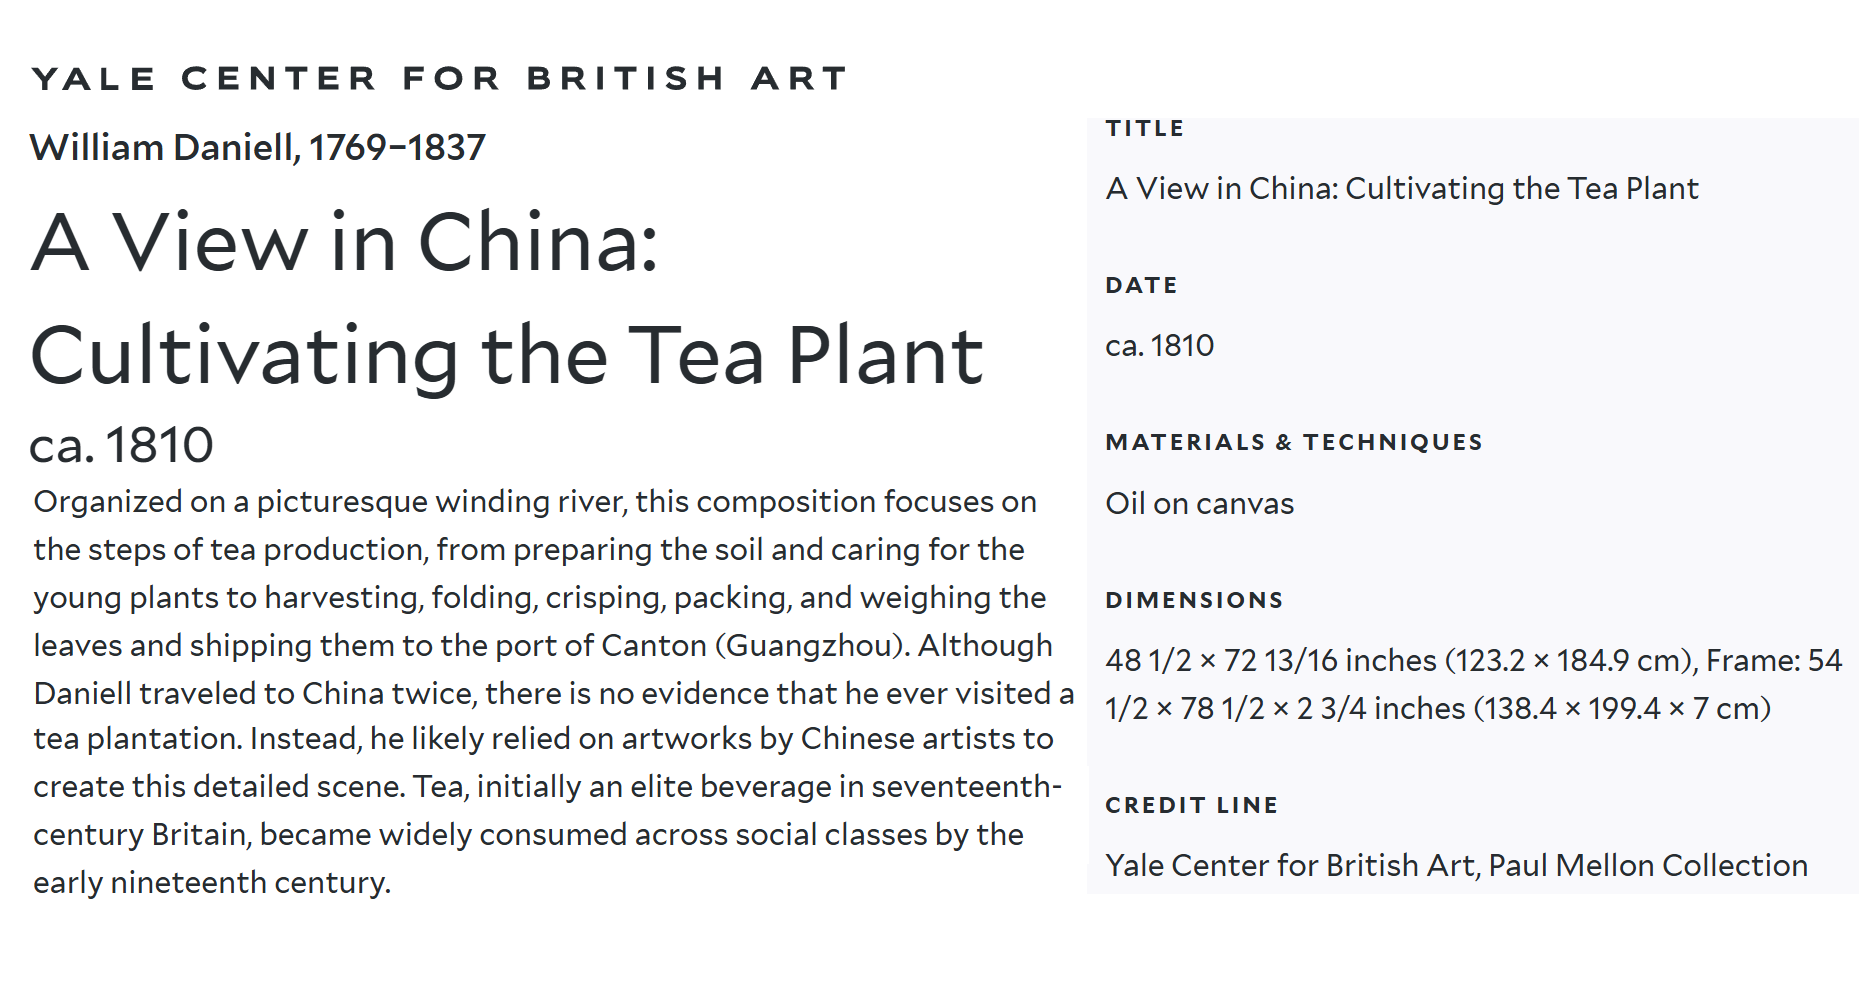The width and height of the screenshot is (1859, 994).
Task: Click the DATE field label
Action: pos(1141,286)
